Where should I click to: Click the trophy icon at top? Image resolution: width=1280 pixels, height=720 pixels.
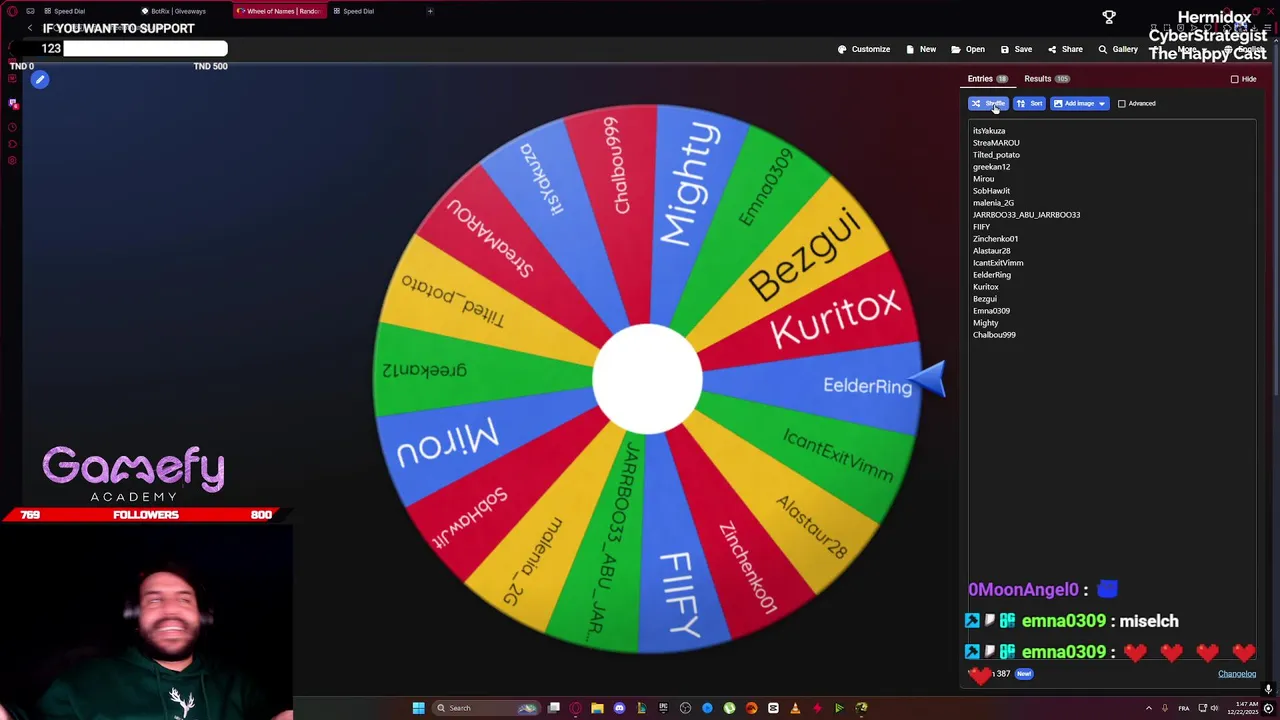(x=1109, y=18)
